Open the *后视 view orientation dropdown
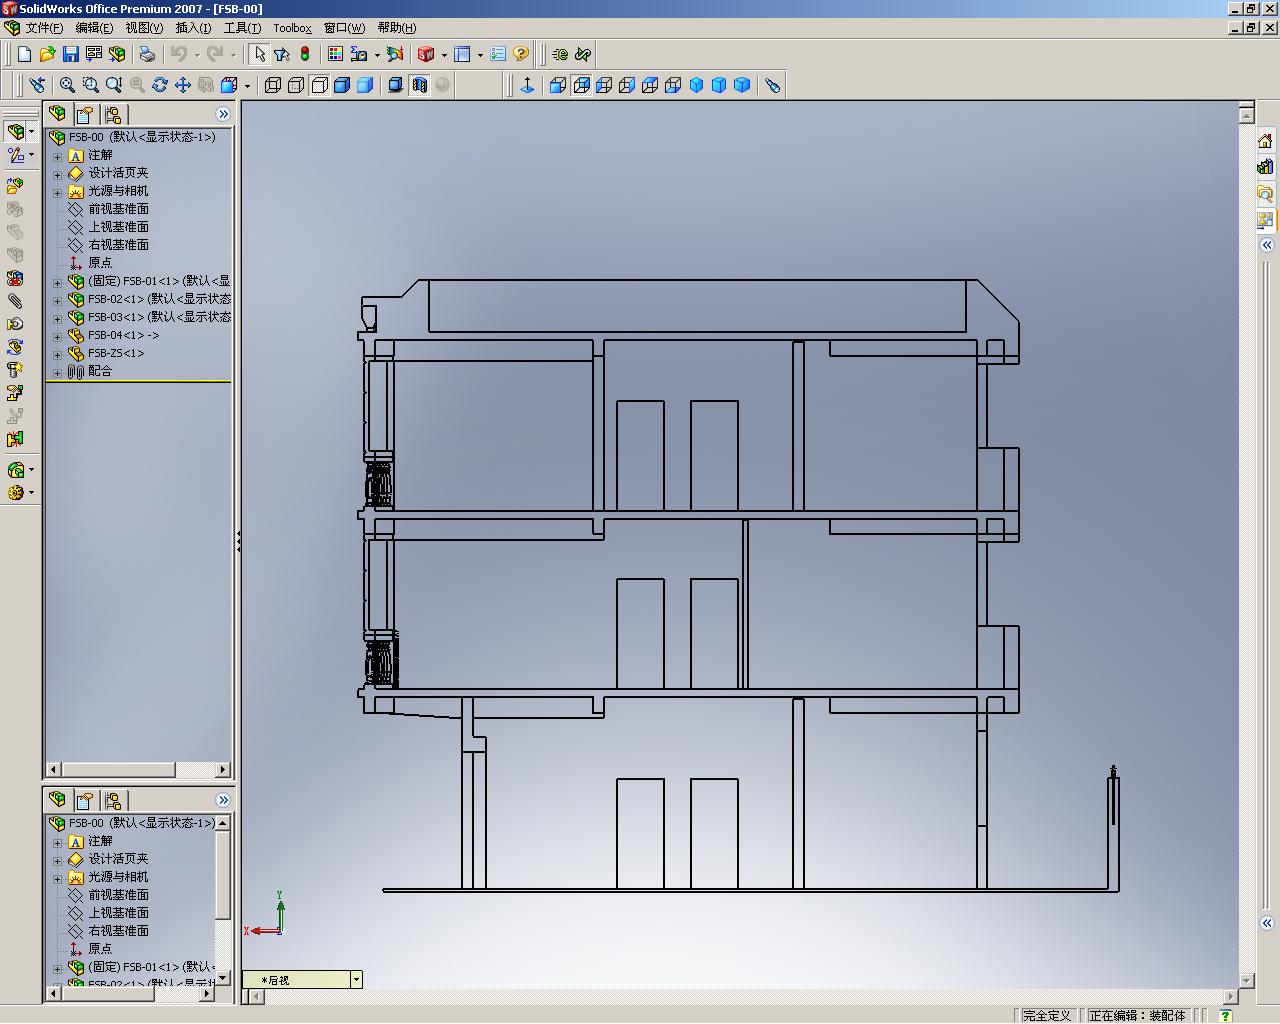The width and height of the screenshot is (1280, 1024). (355, 980)
